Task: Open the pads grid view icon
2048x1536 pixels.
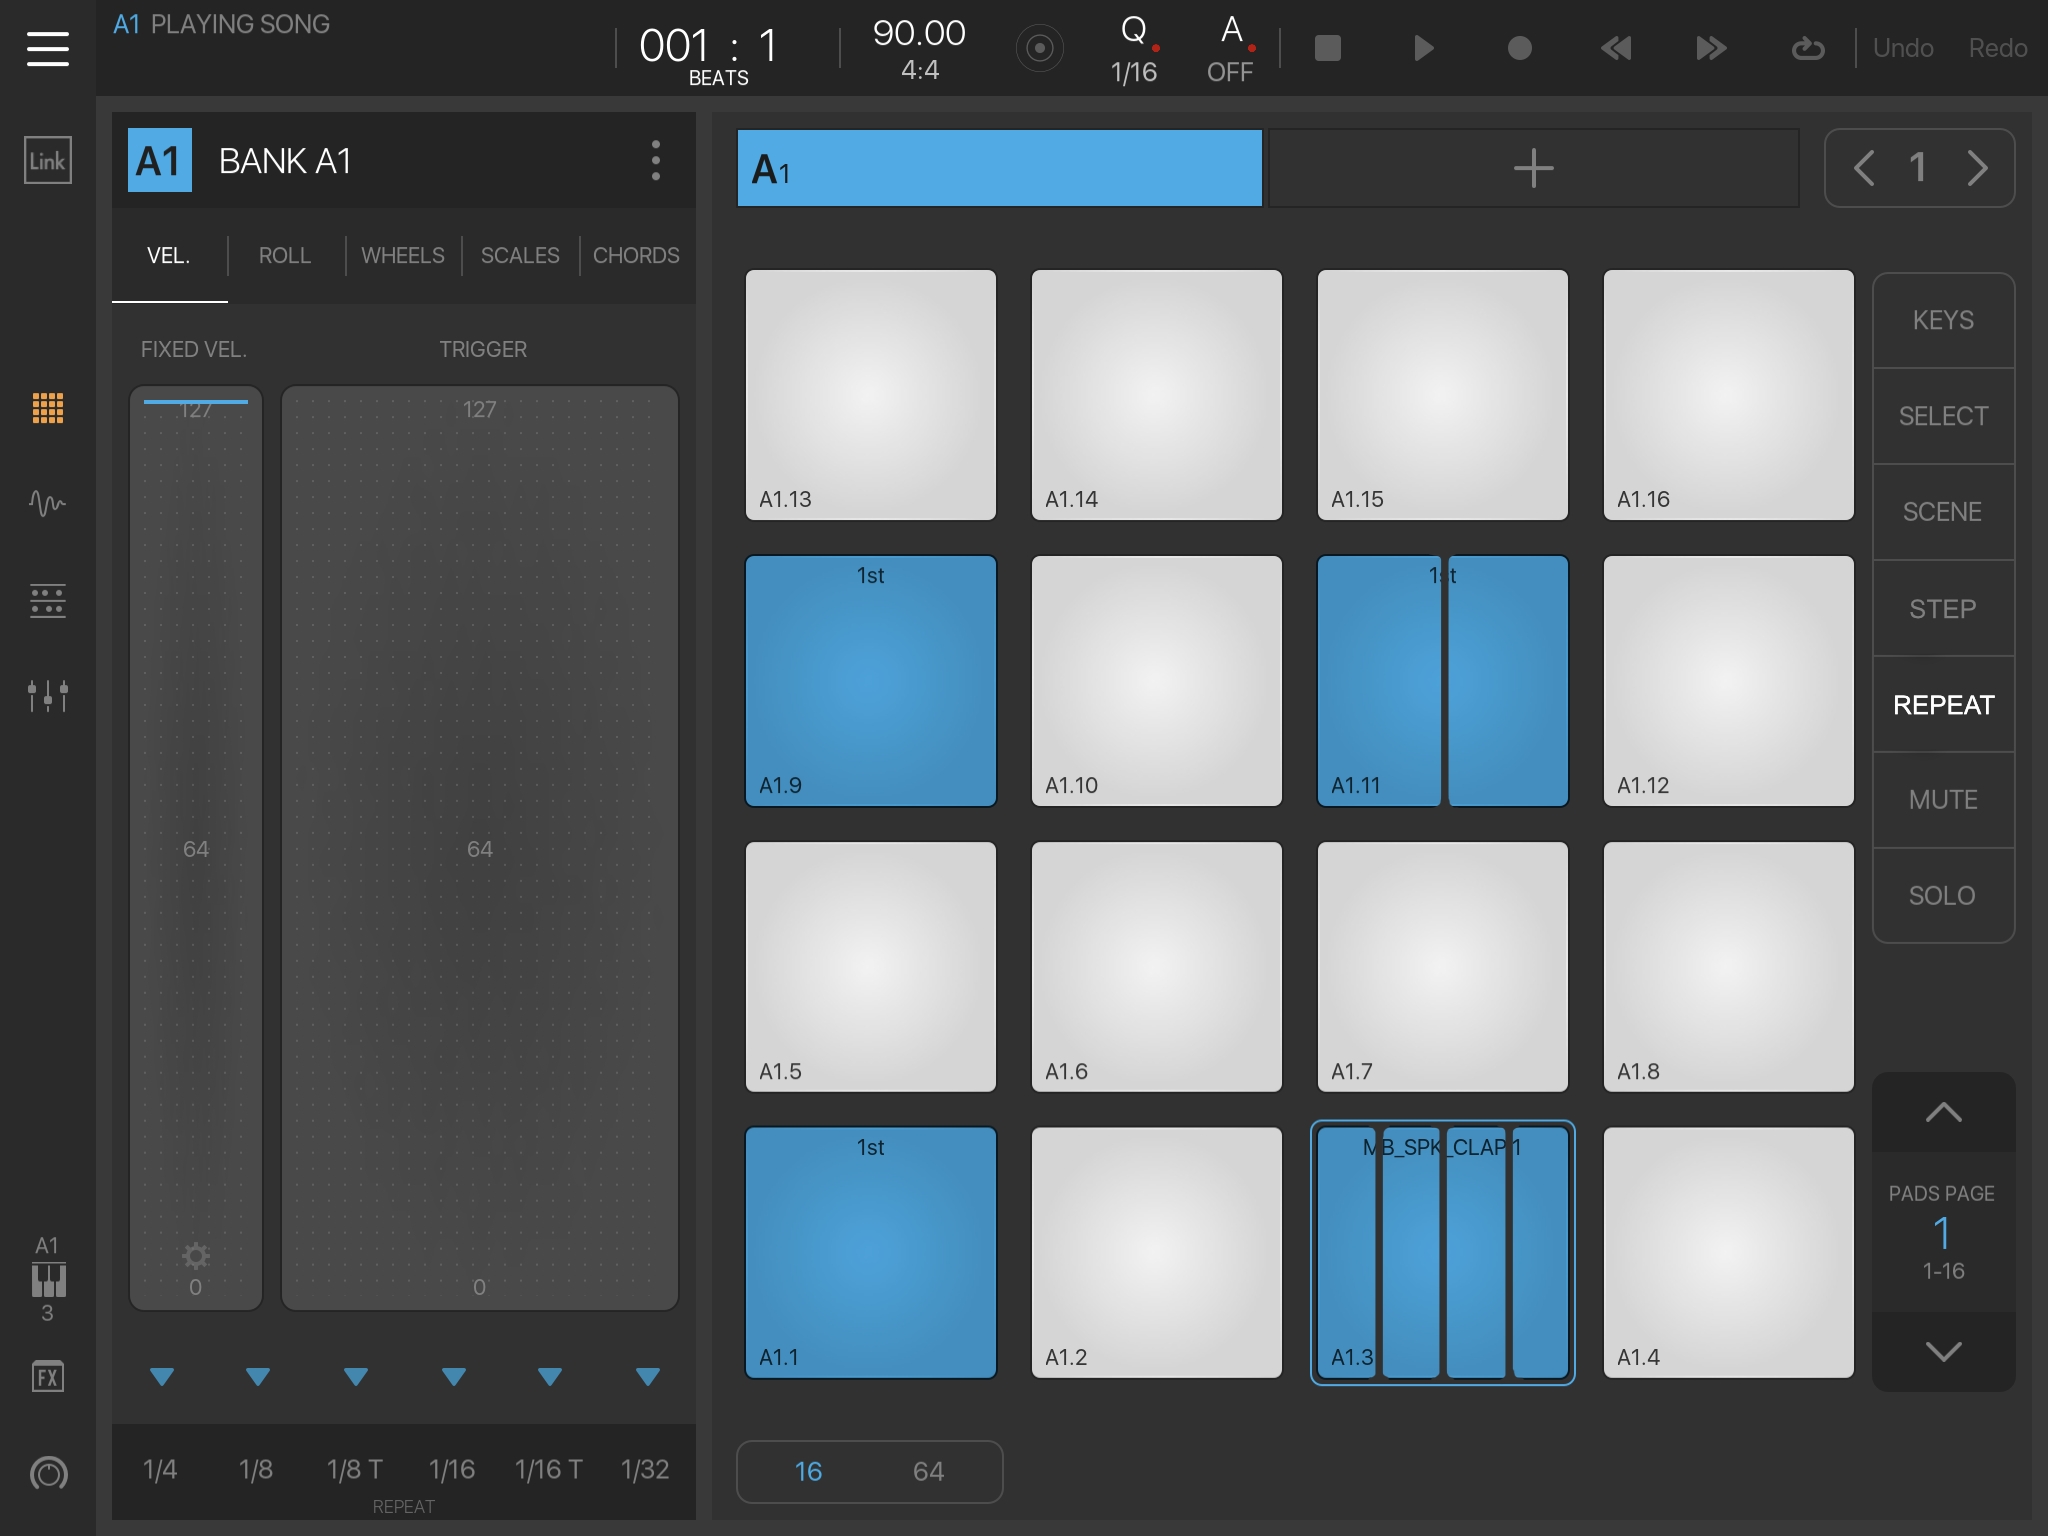Action: coord(48,408)
